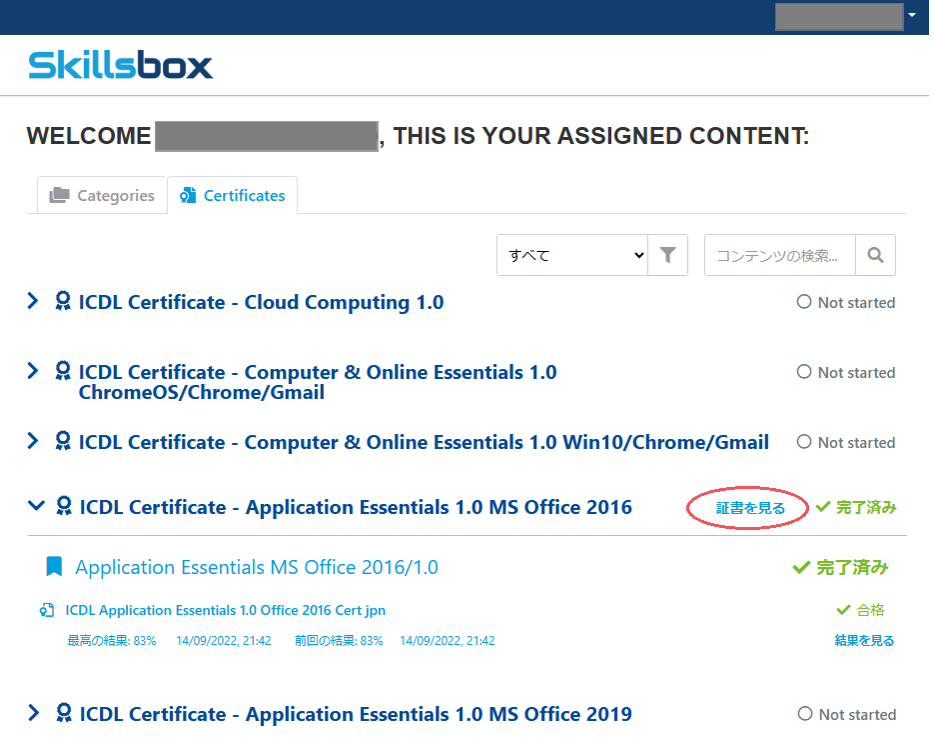The height and width of the screenshot is (744, 934).
Task: Collapse the MS Office 2016 certificate row
Action: pos(36,506)
